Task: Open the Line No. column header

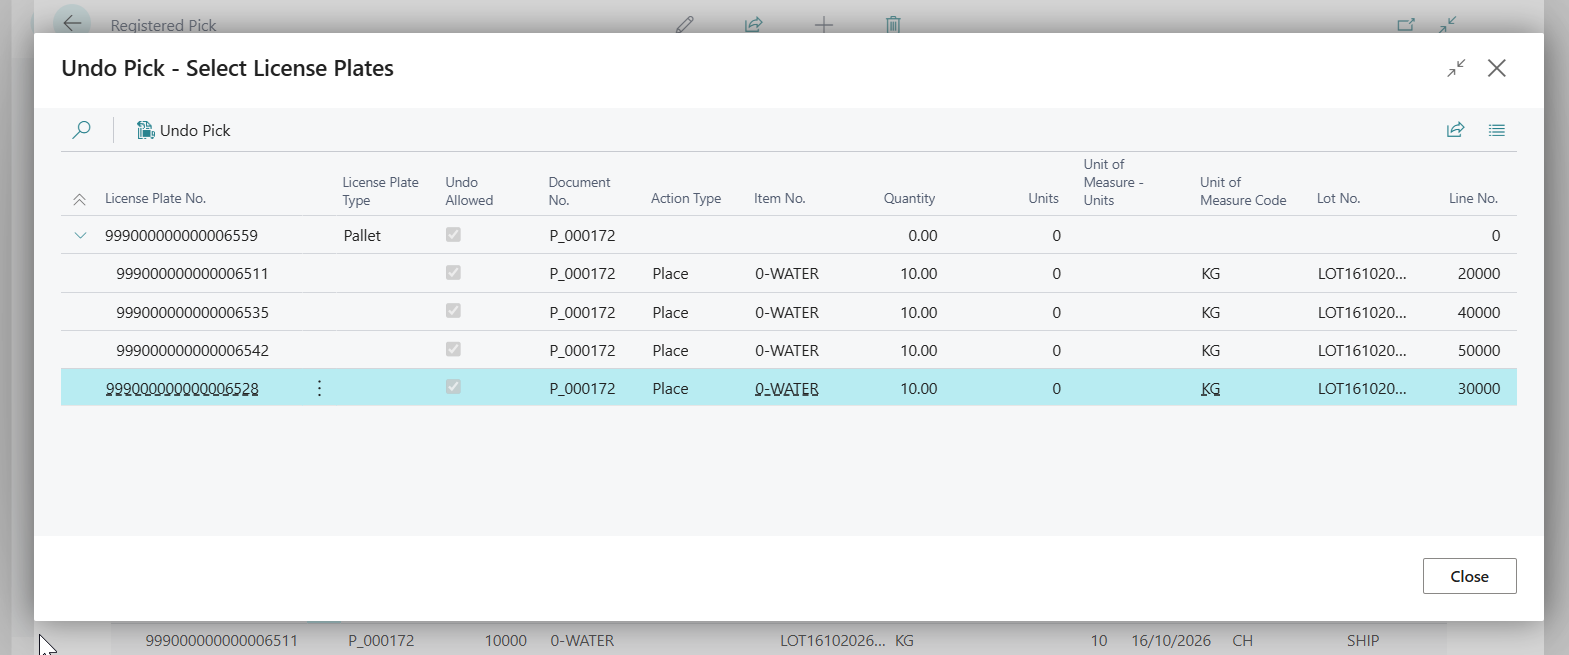Action: tap(1474, 198)
